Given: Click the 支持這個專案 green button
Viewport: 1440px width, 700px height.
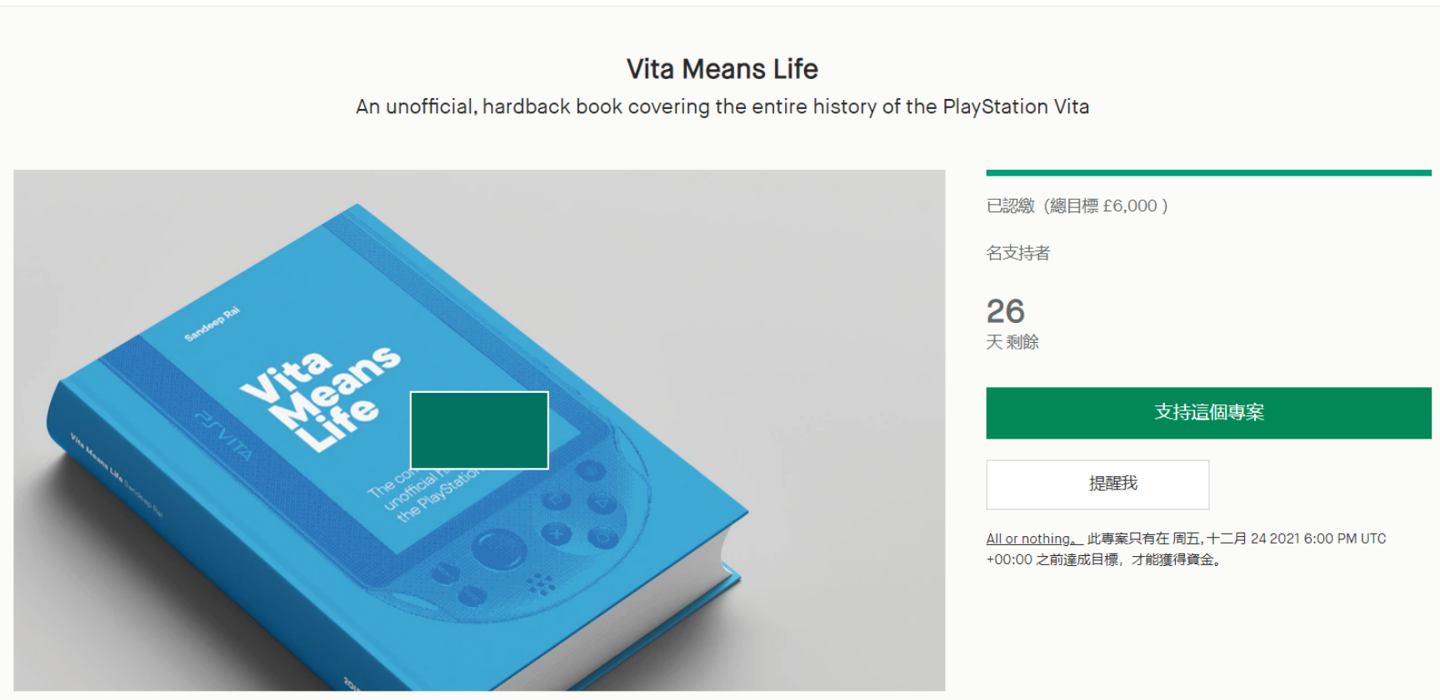Looking at the screenshot, I should pyautogui.click(x=1208, y=413).
